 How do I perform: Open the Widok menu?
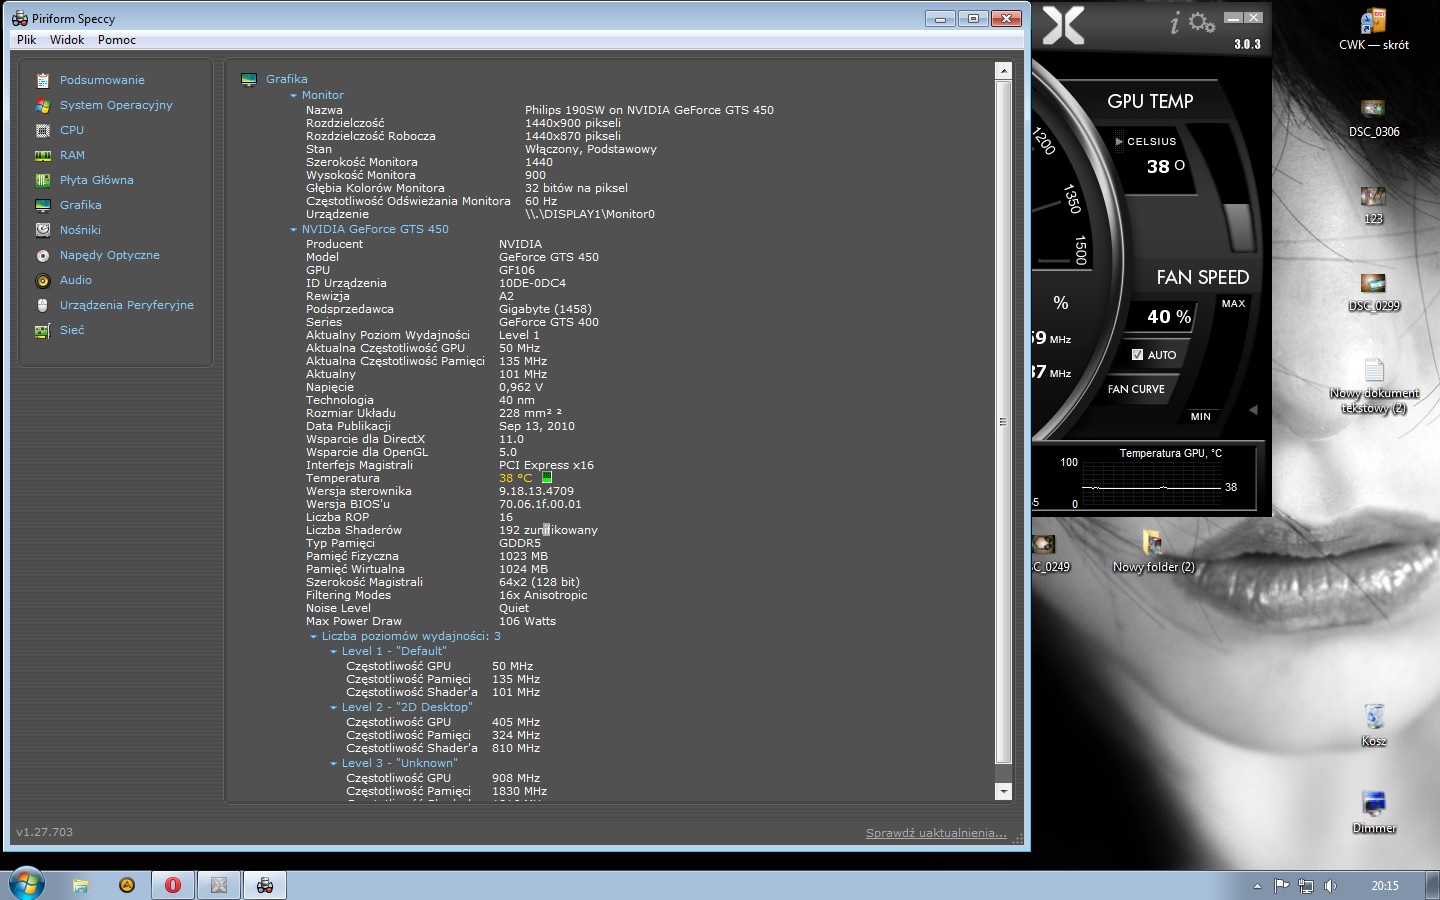pos(67,40)
